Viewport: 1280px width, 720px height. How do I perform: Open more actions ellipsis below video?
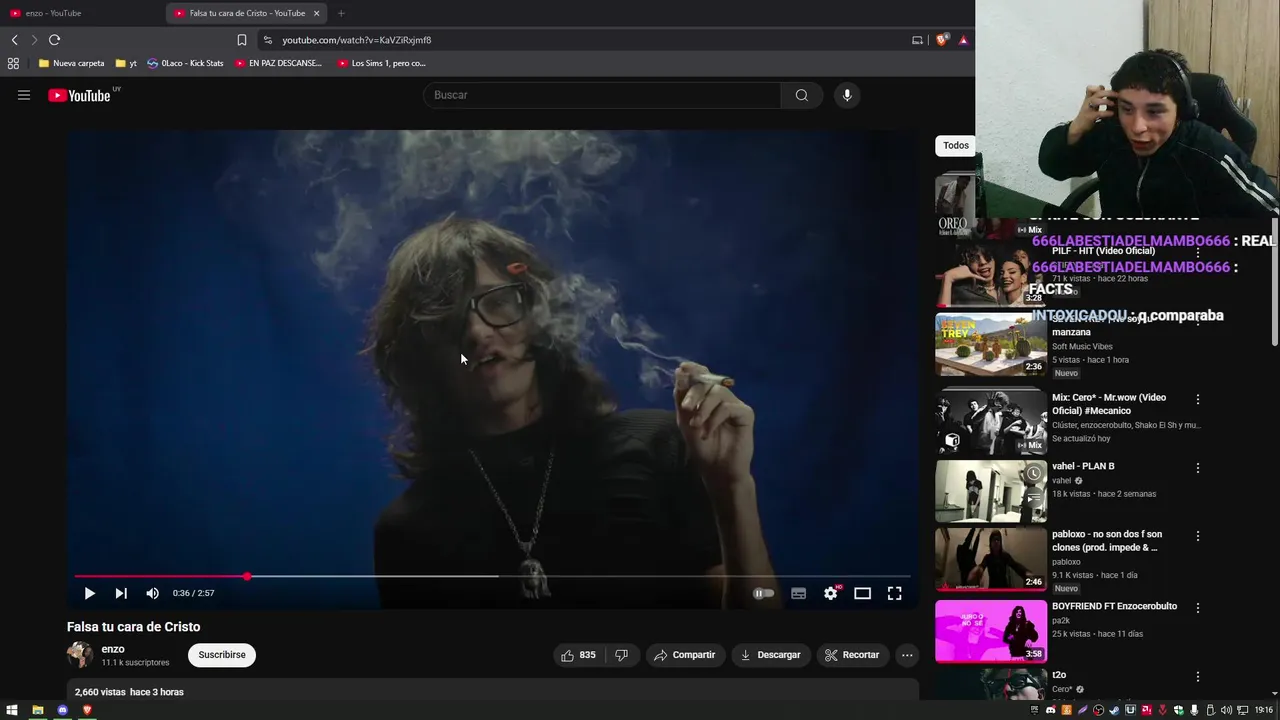click(x=907, y=655)
